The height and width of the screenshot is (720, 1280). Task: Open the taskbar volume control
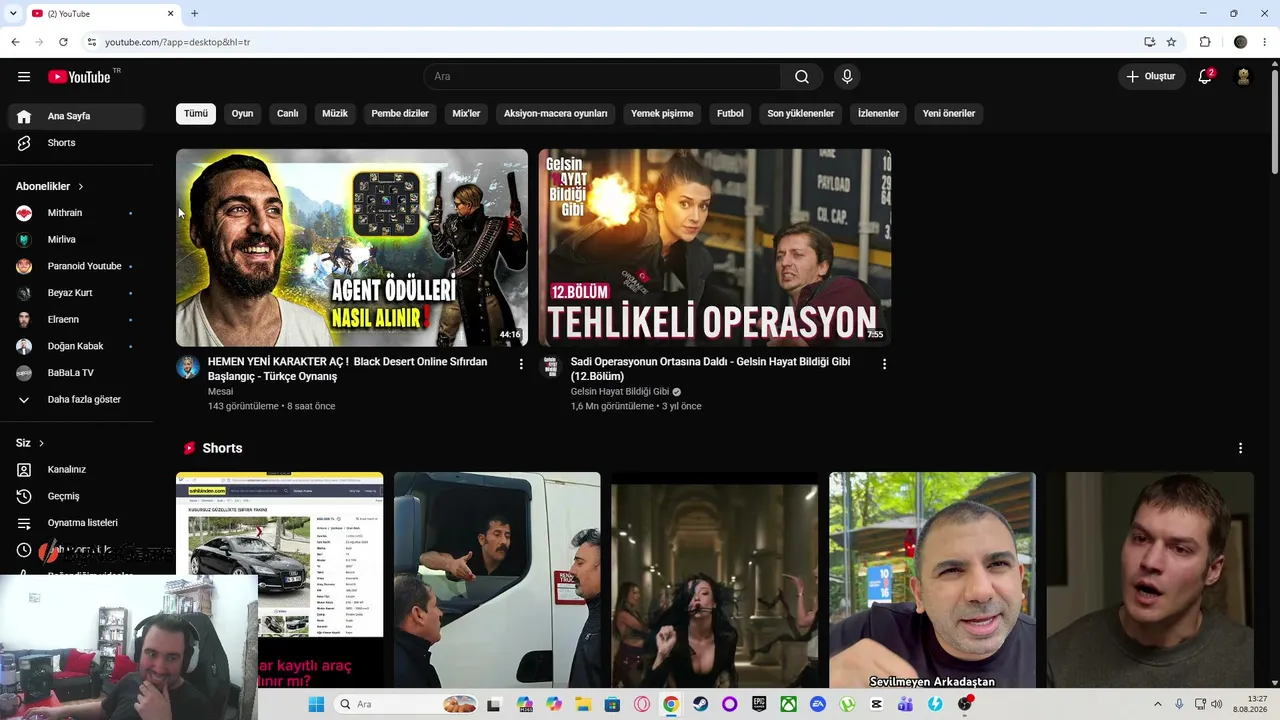coord(1216,704)
